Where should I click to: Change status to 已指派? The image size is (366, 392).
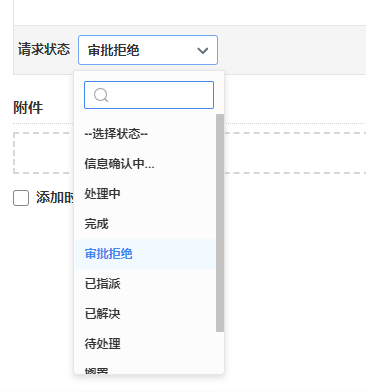(x=145, y=284)
